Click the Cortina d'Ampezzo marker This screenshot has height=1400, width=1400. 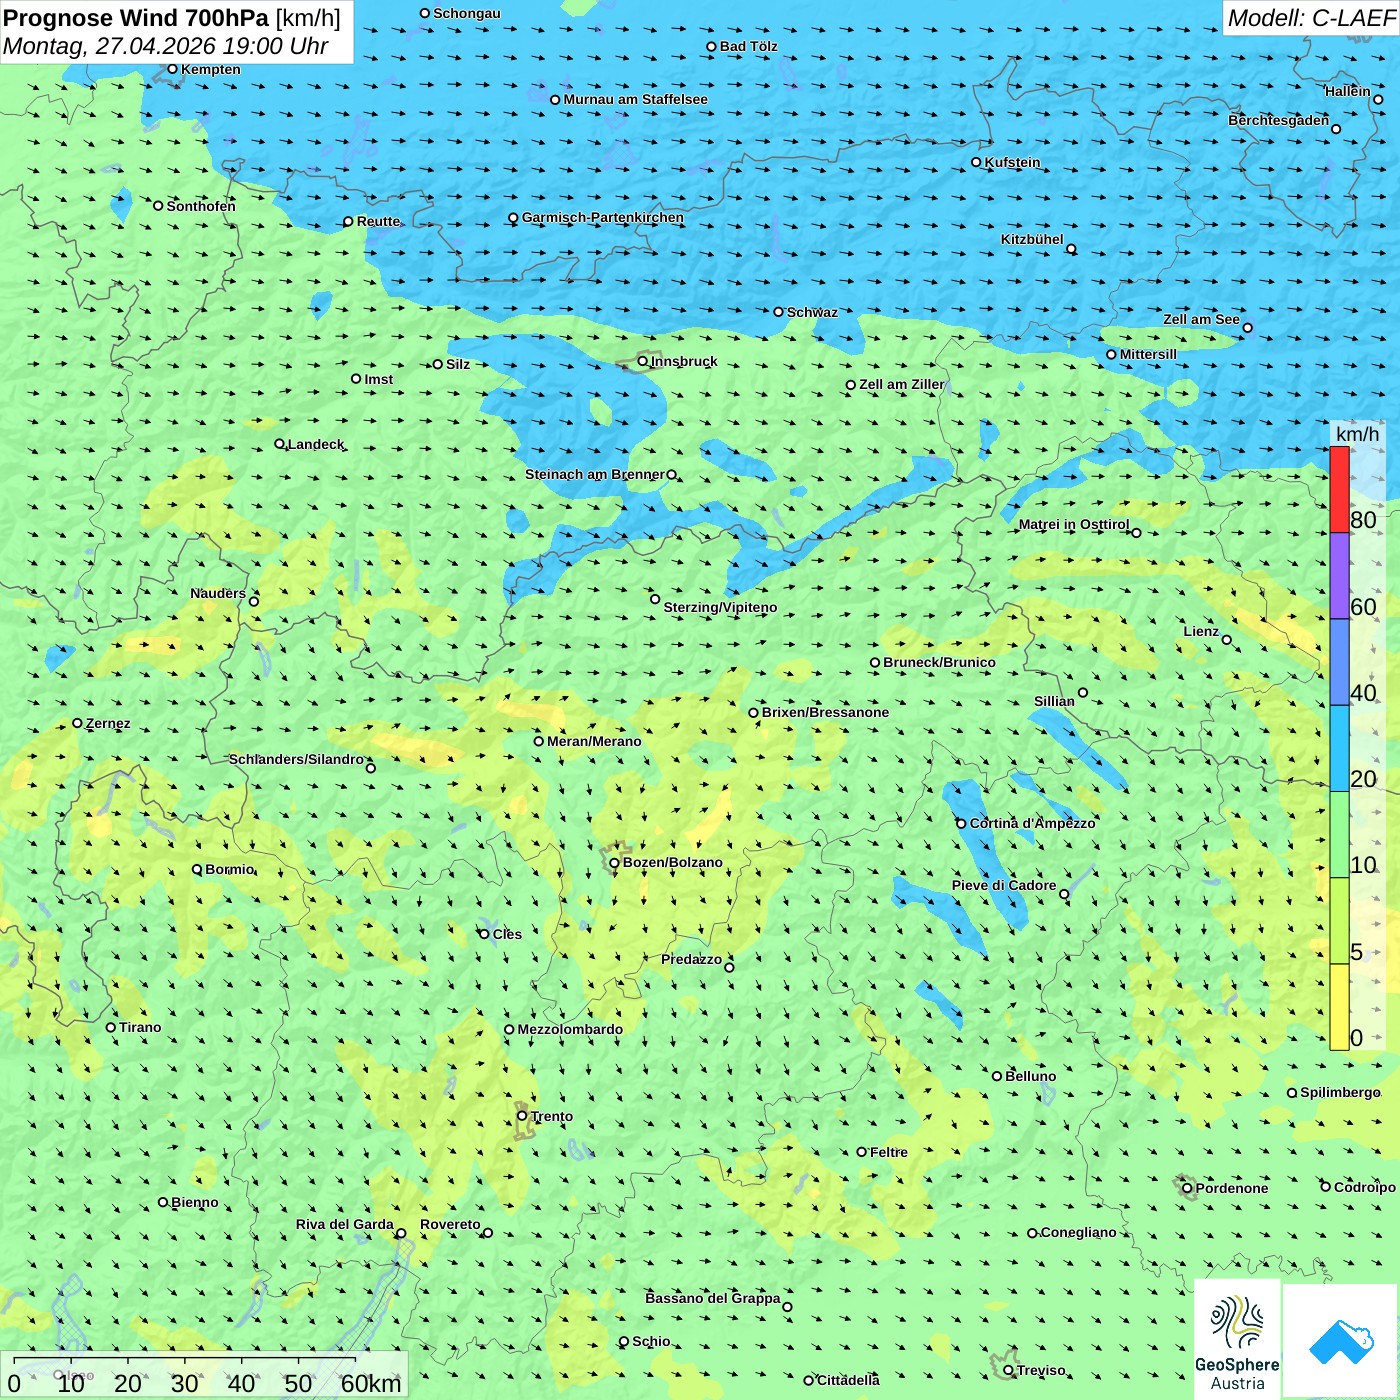click(961, 823)
